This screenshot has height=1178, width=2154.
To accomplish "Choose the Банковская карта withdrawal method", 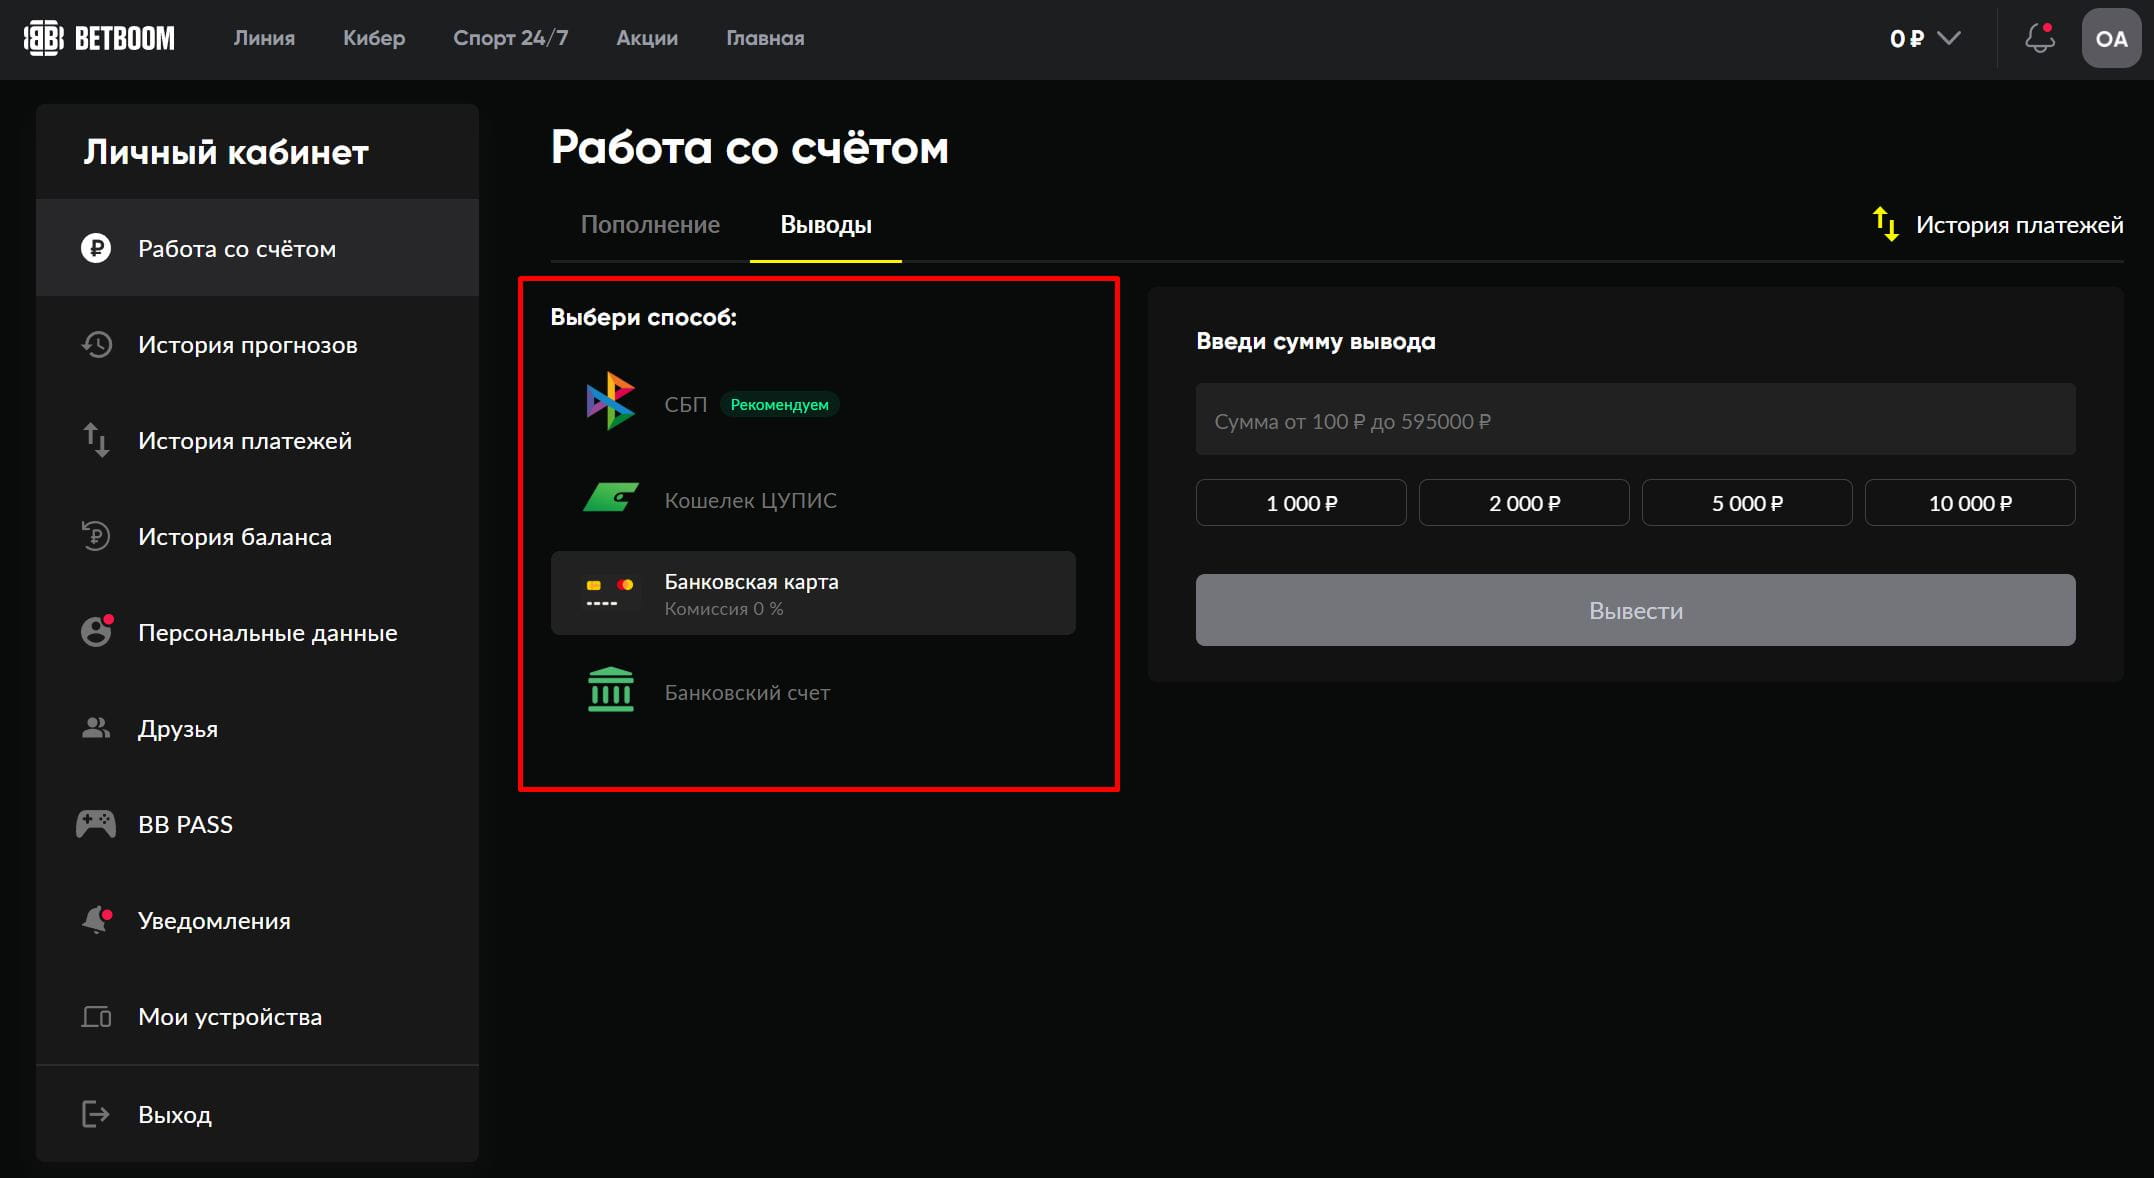I will coord(813,593).
